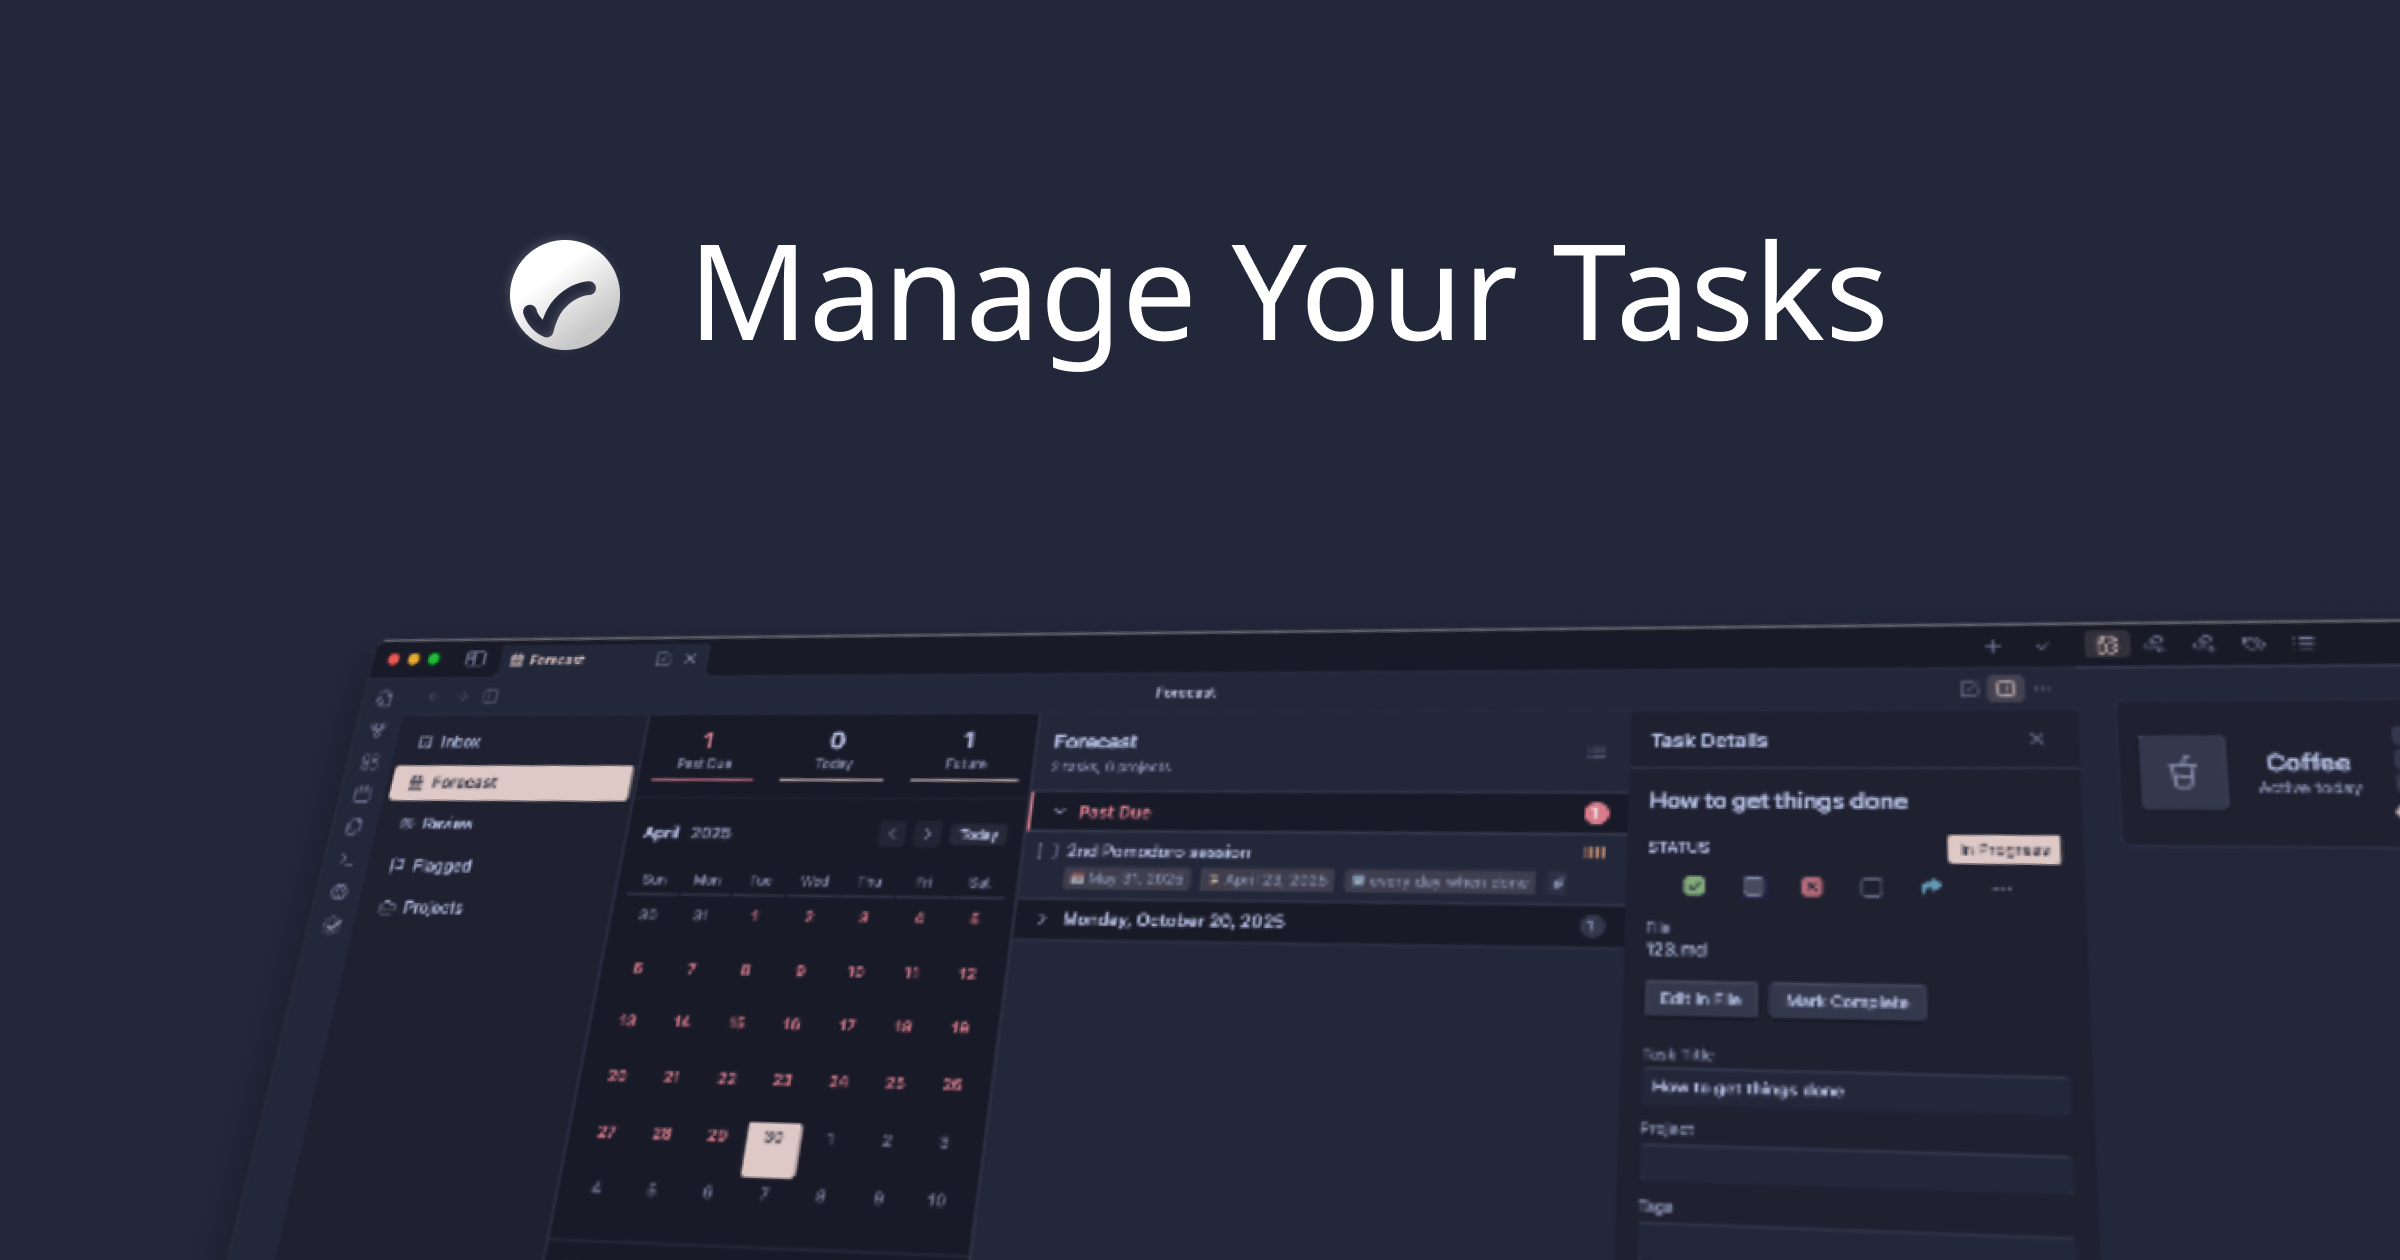Open the command palette terminal icon in ribbon
This screenshot has width=2400, height=1260.
tap(346, 859)
